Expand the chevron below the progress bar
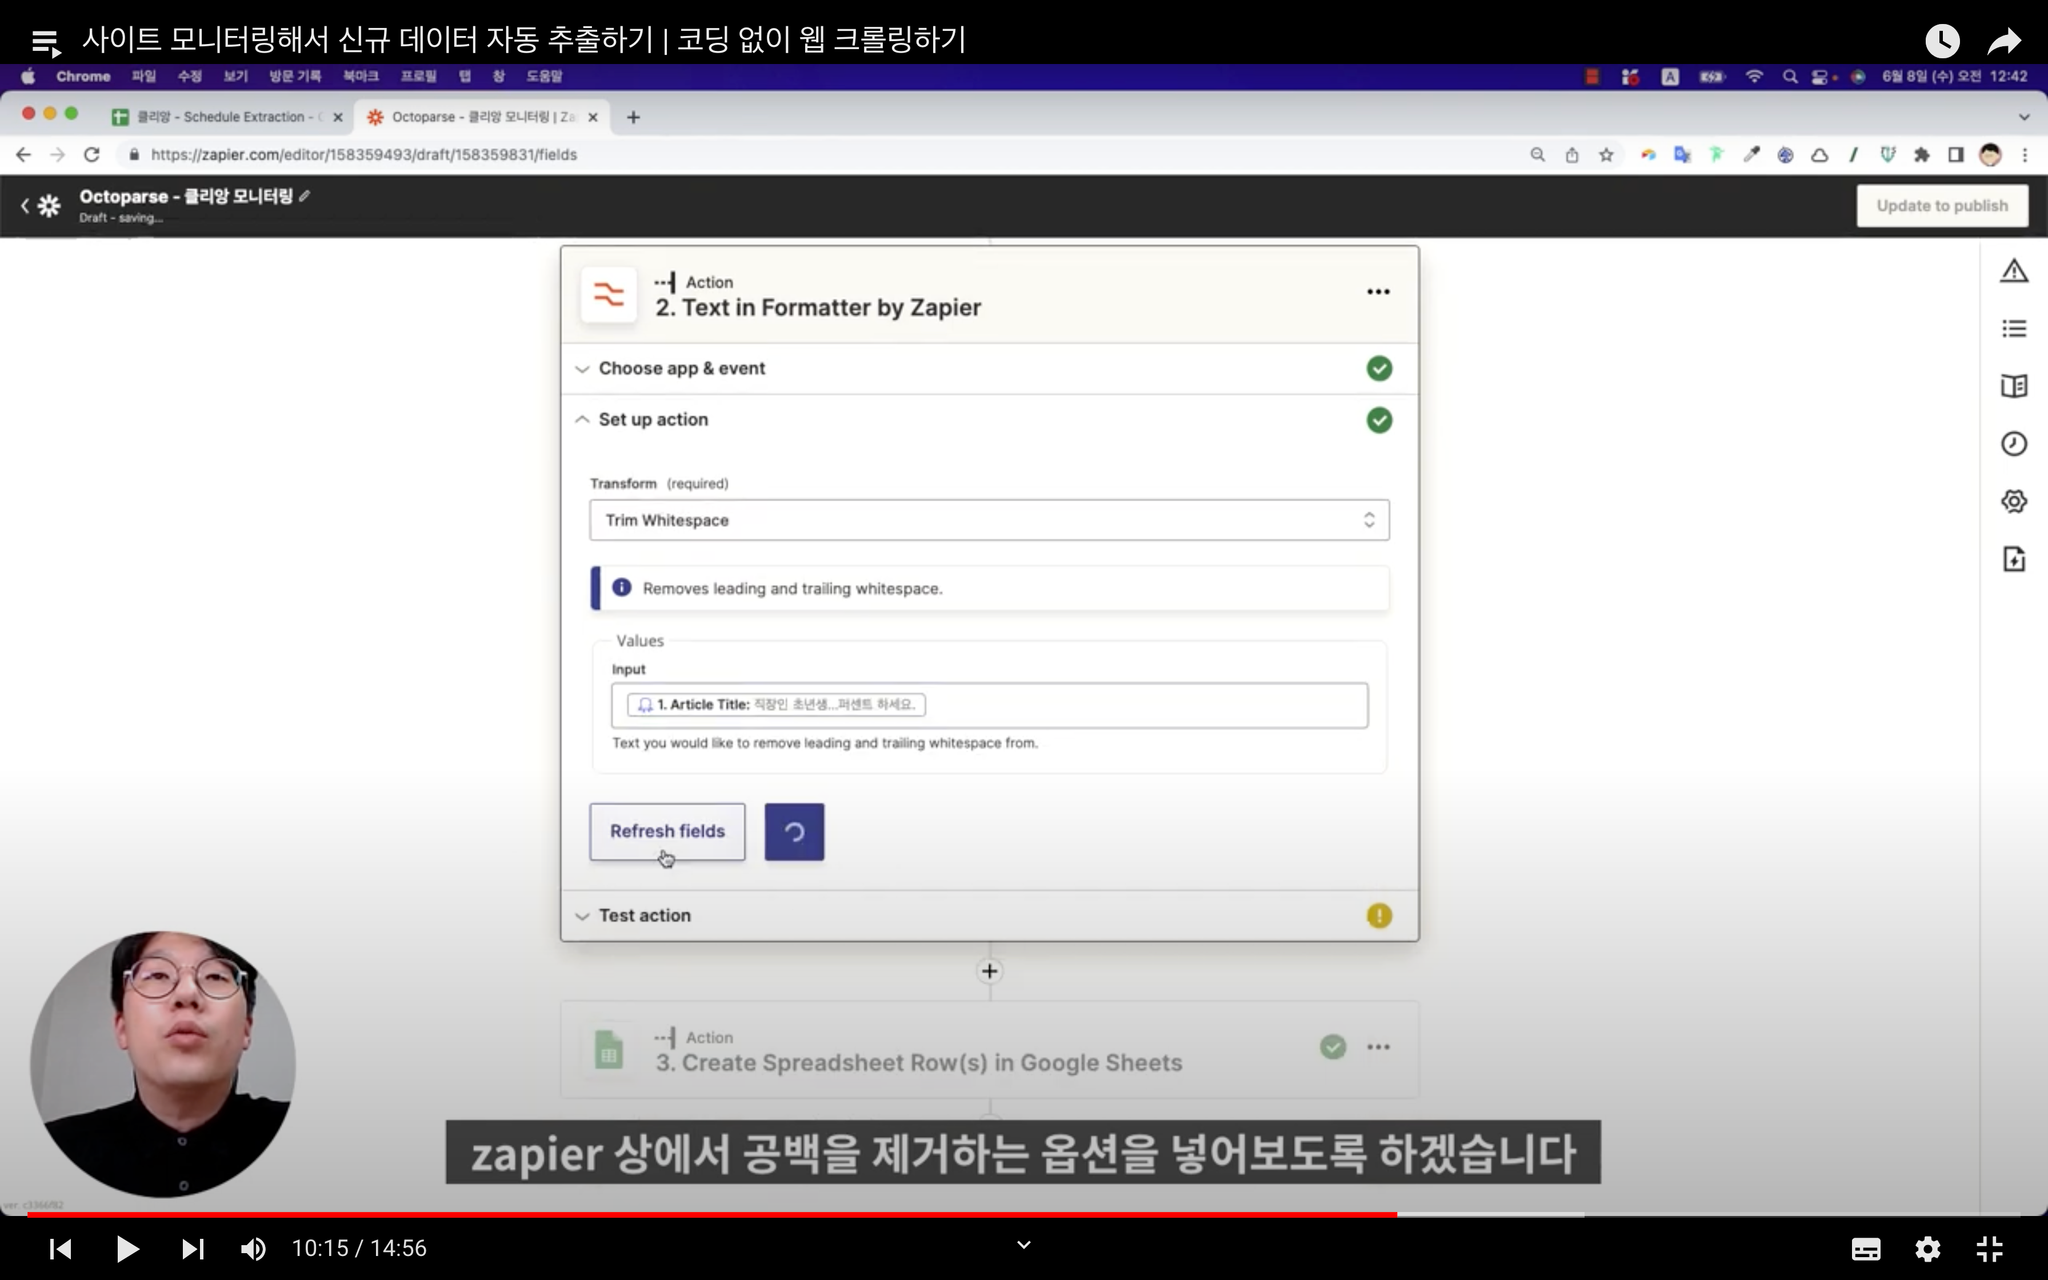Screen dimensions: 2048x1280 point(1023,1245)
